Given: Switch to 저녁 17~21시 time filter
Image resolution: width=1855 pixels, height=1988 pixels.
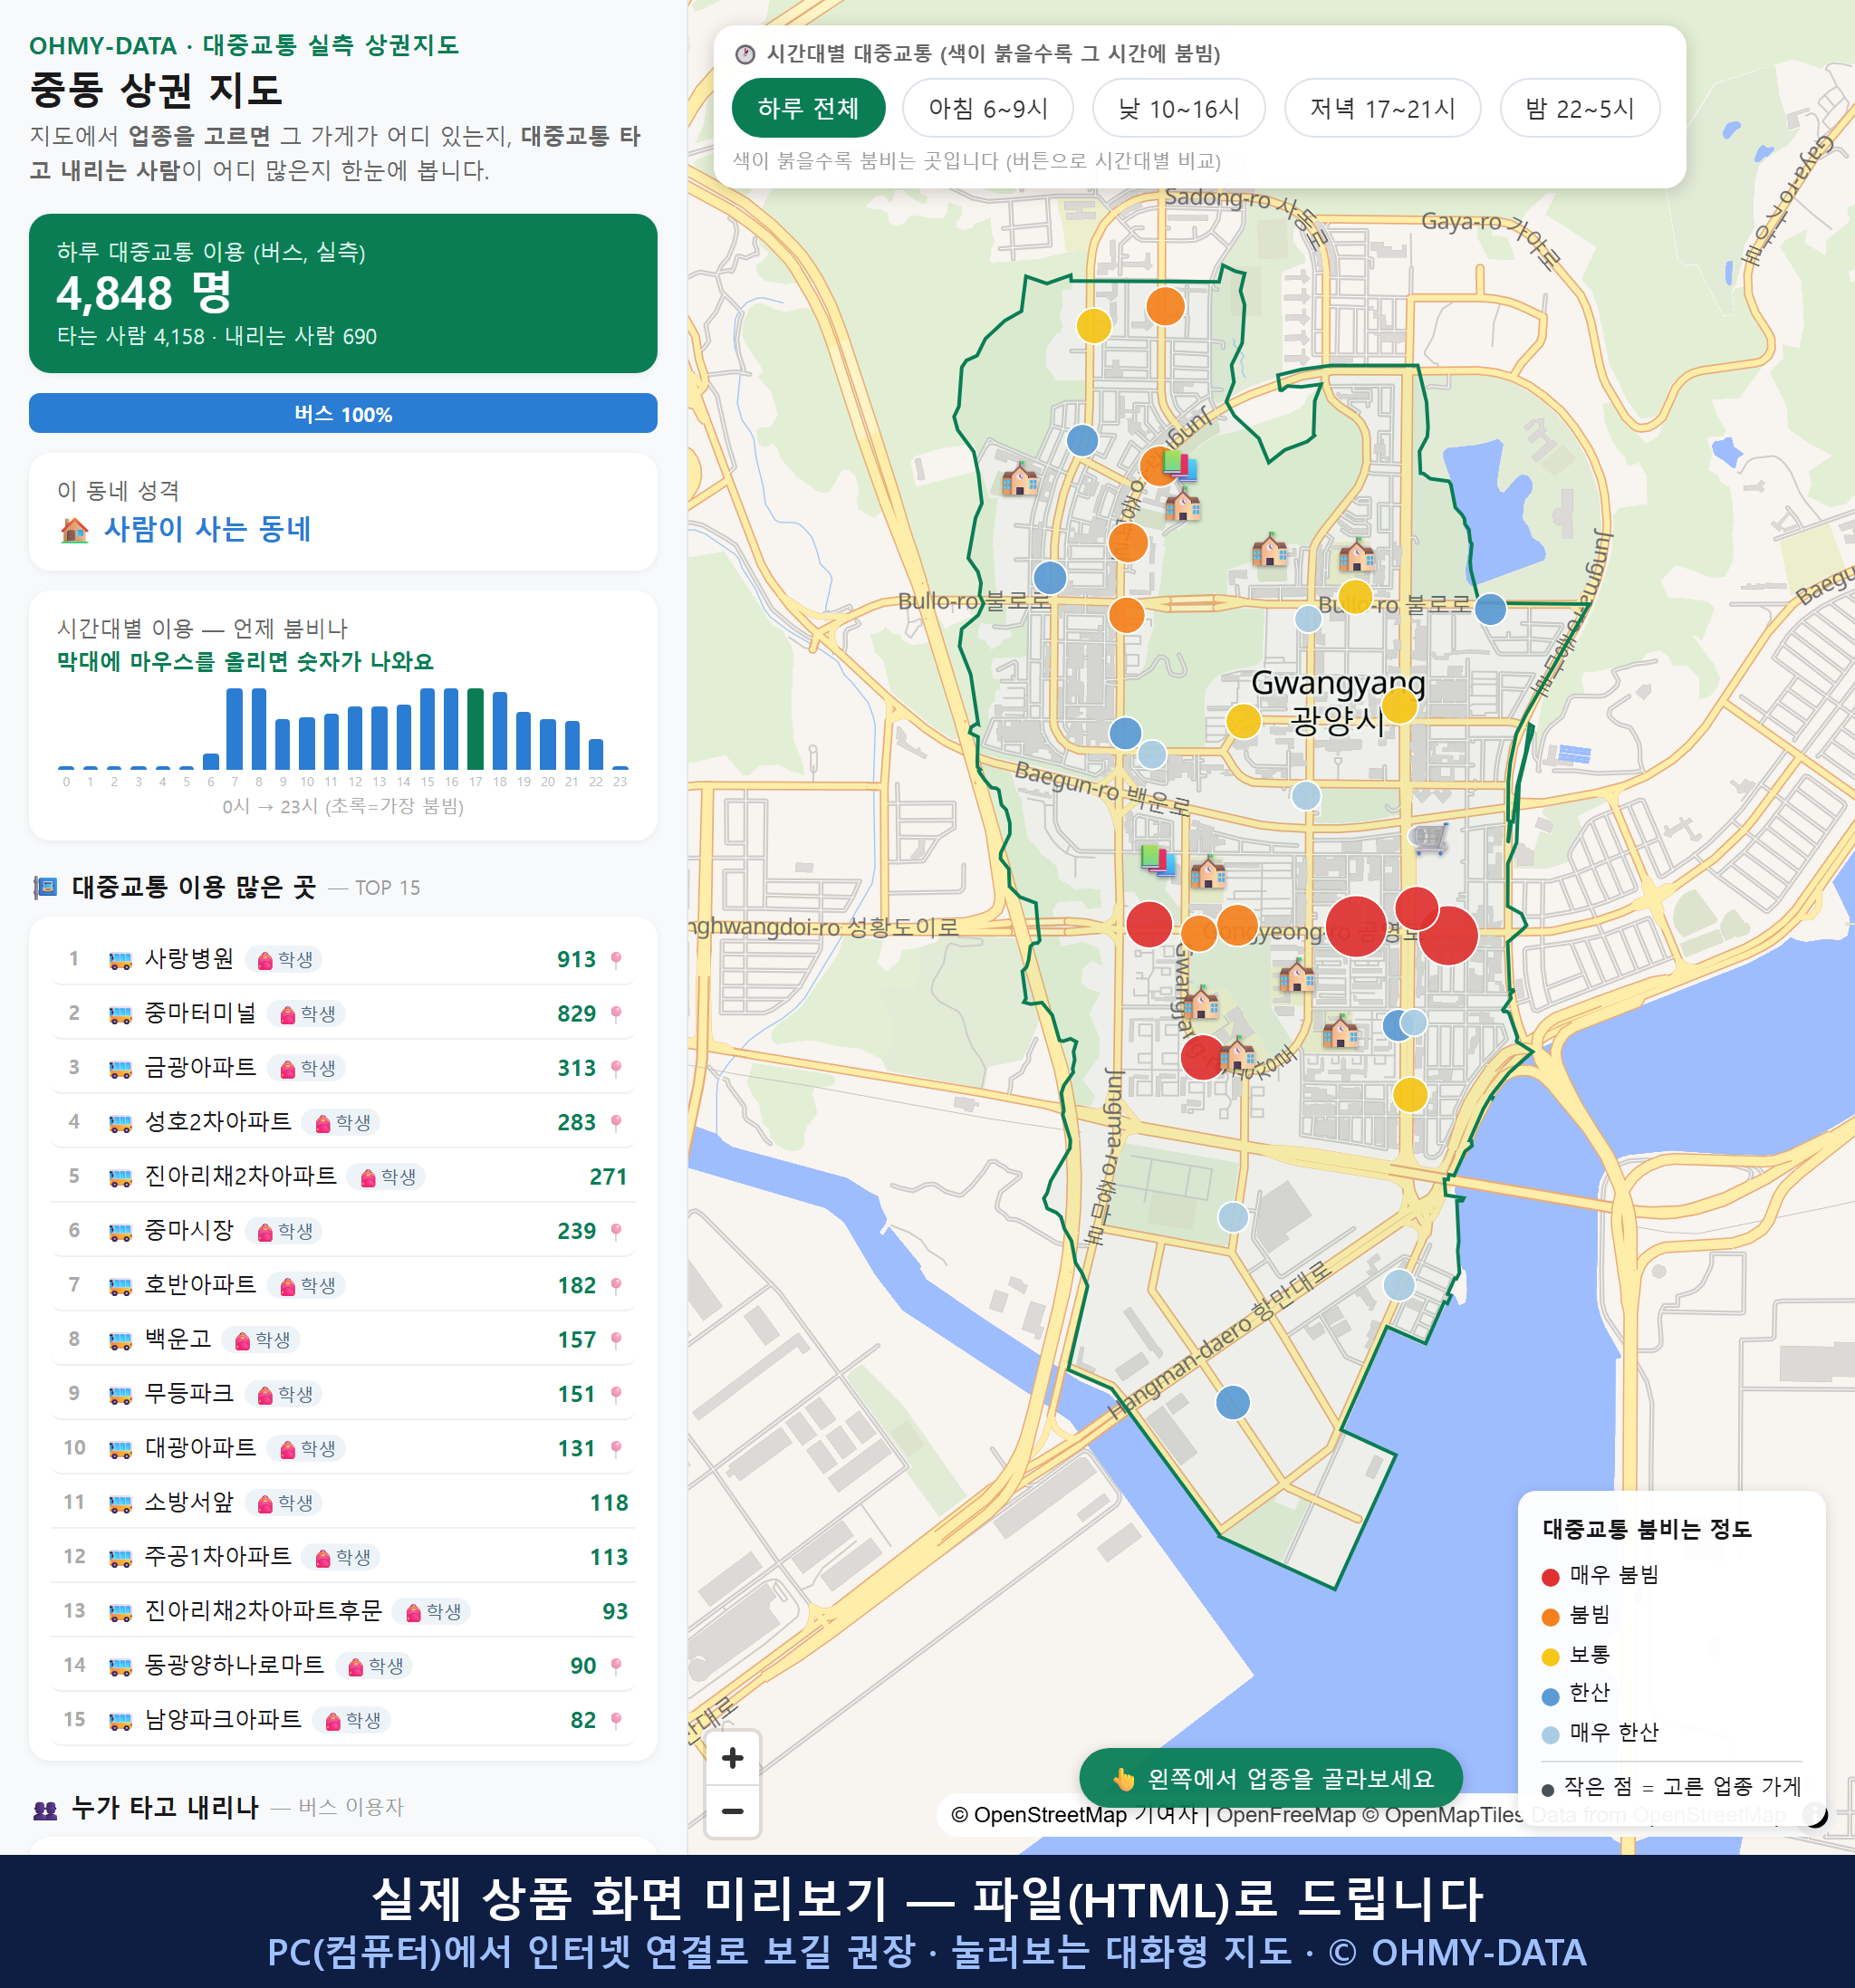Looking at the screenshot, I should [1382, 108].
